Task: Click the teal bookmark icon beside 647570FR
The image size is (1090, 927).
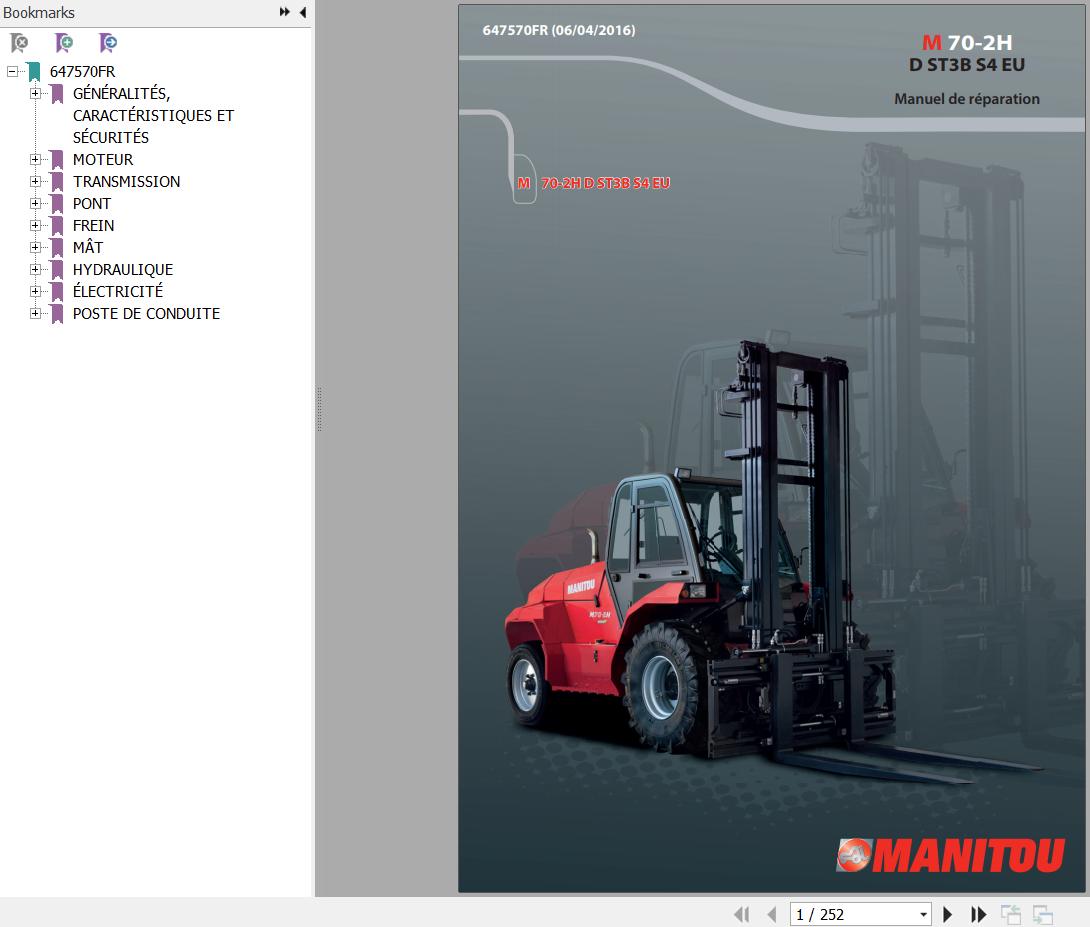Action: [34, 72]
